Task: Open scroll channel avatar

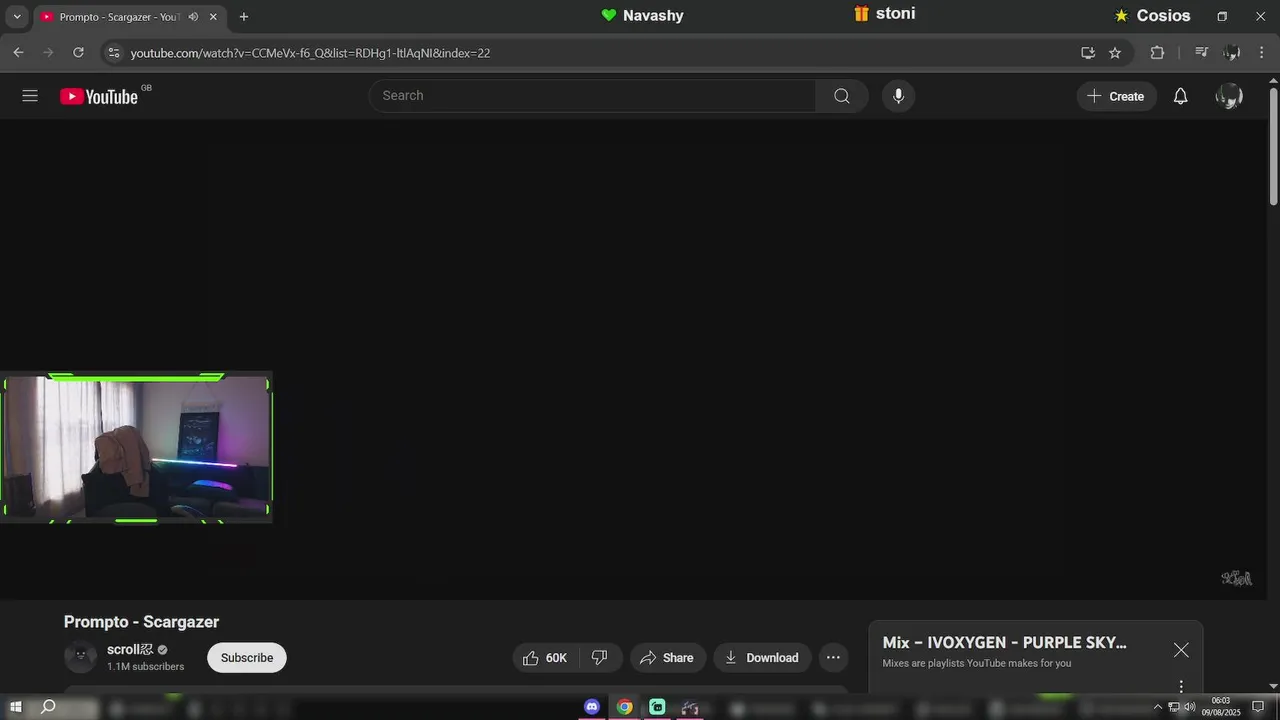Action: click(x=80, y=657)
